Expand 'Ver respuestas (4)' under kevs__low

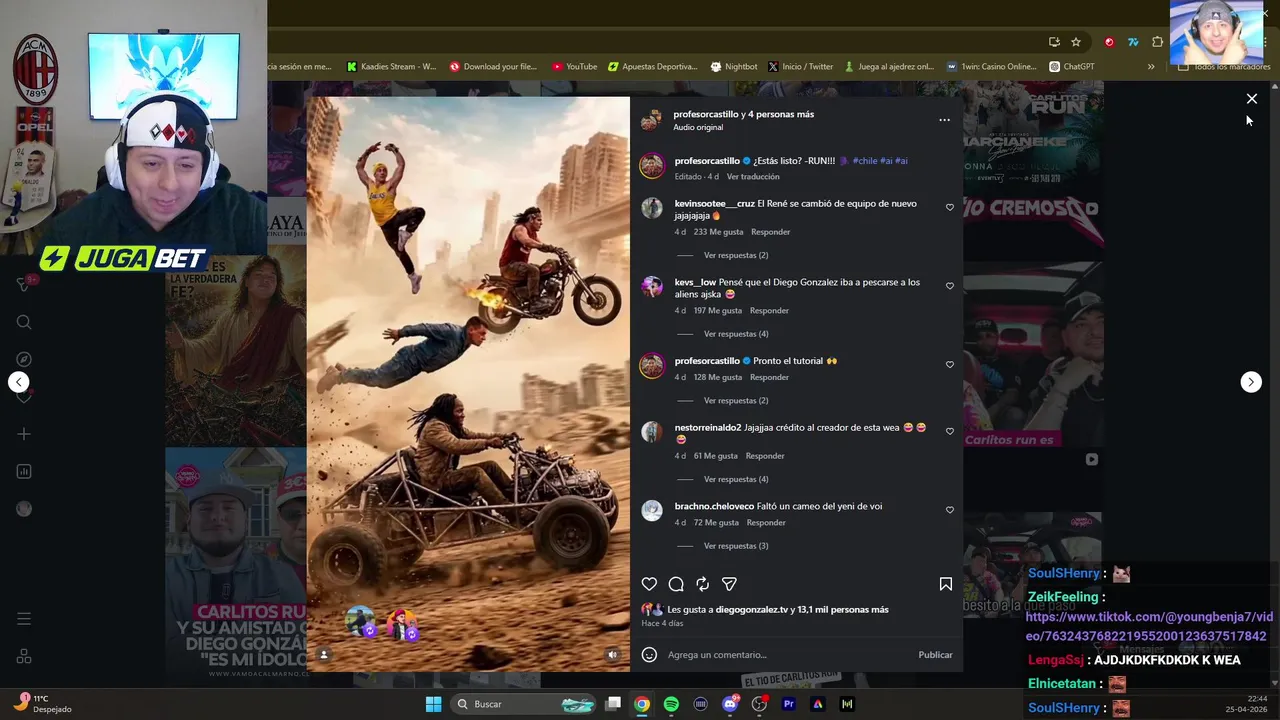[x=736, y=334]
